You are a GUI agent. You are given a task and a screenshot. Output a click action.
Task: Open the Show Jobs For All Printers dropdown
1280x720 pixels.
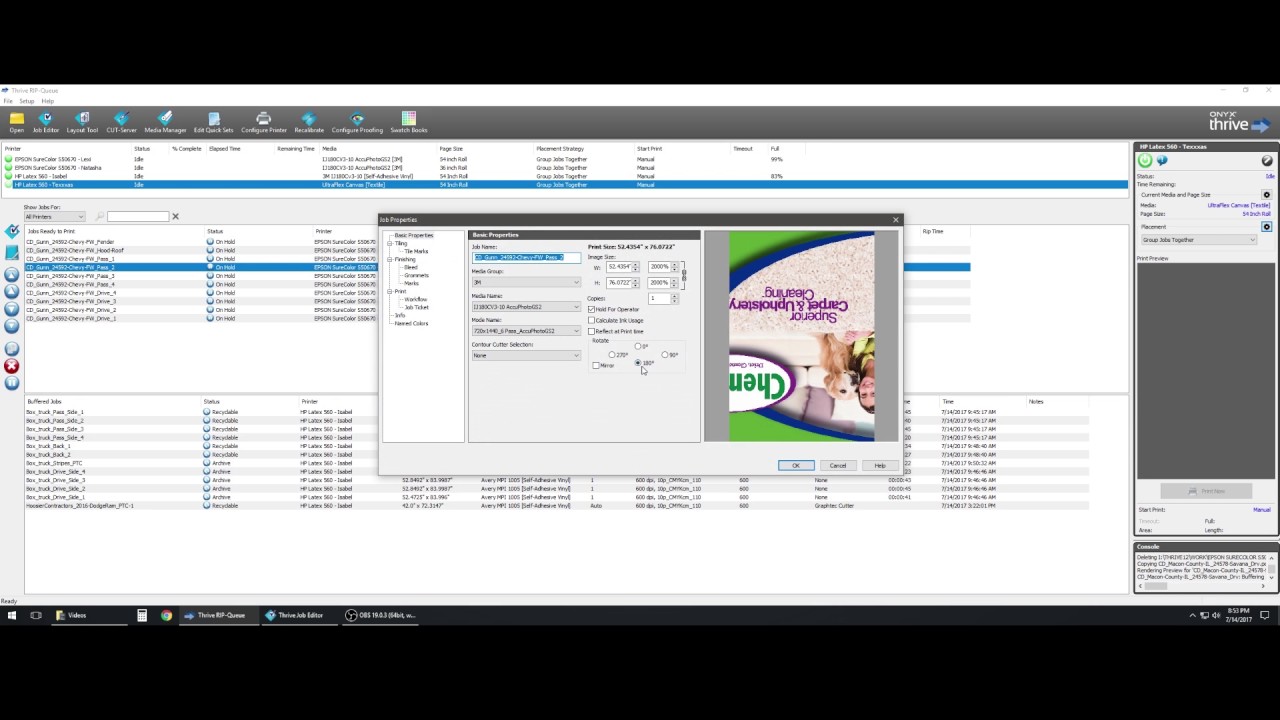[x=55, y=216]
